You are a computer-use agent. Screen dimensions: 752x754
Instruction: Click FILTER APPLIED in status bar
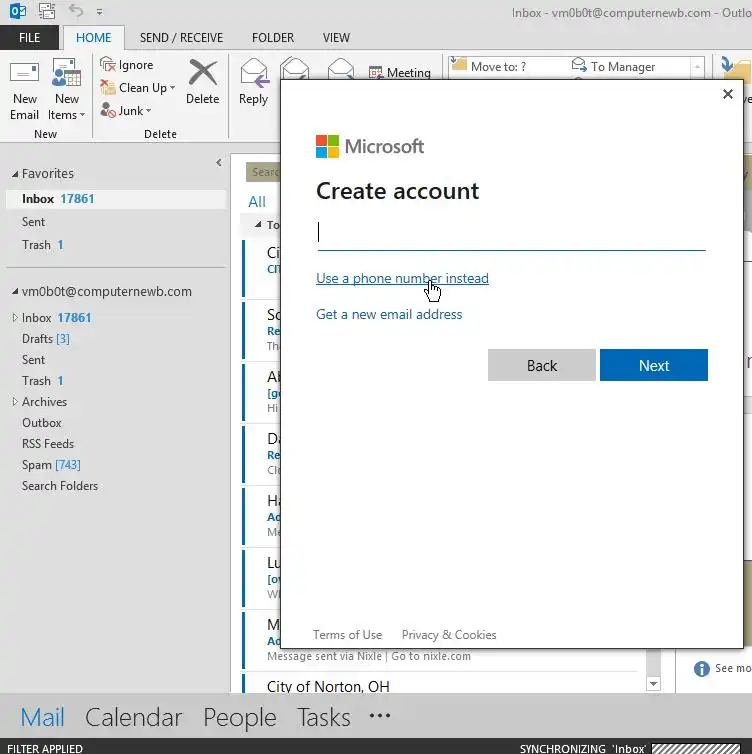(x=45, y=748)
